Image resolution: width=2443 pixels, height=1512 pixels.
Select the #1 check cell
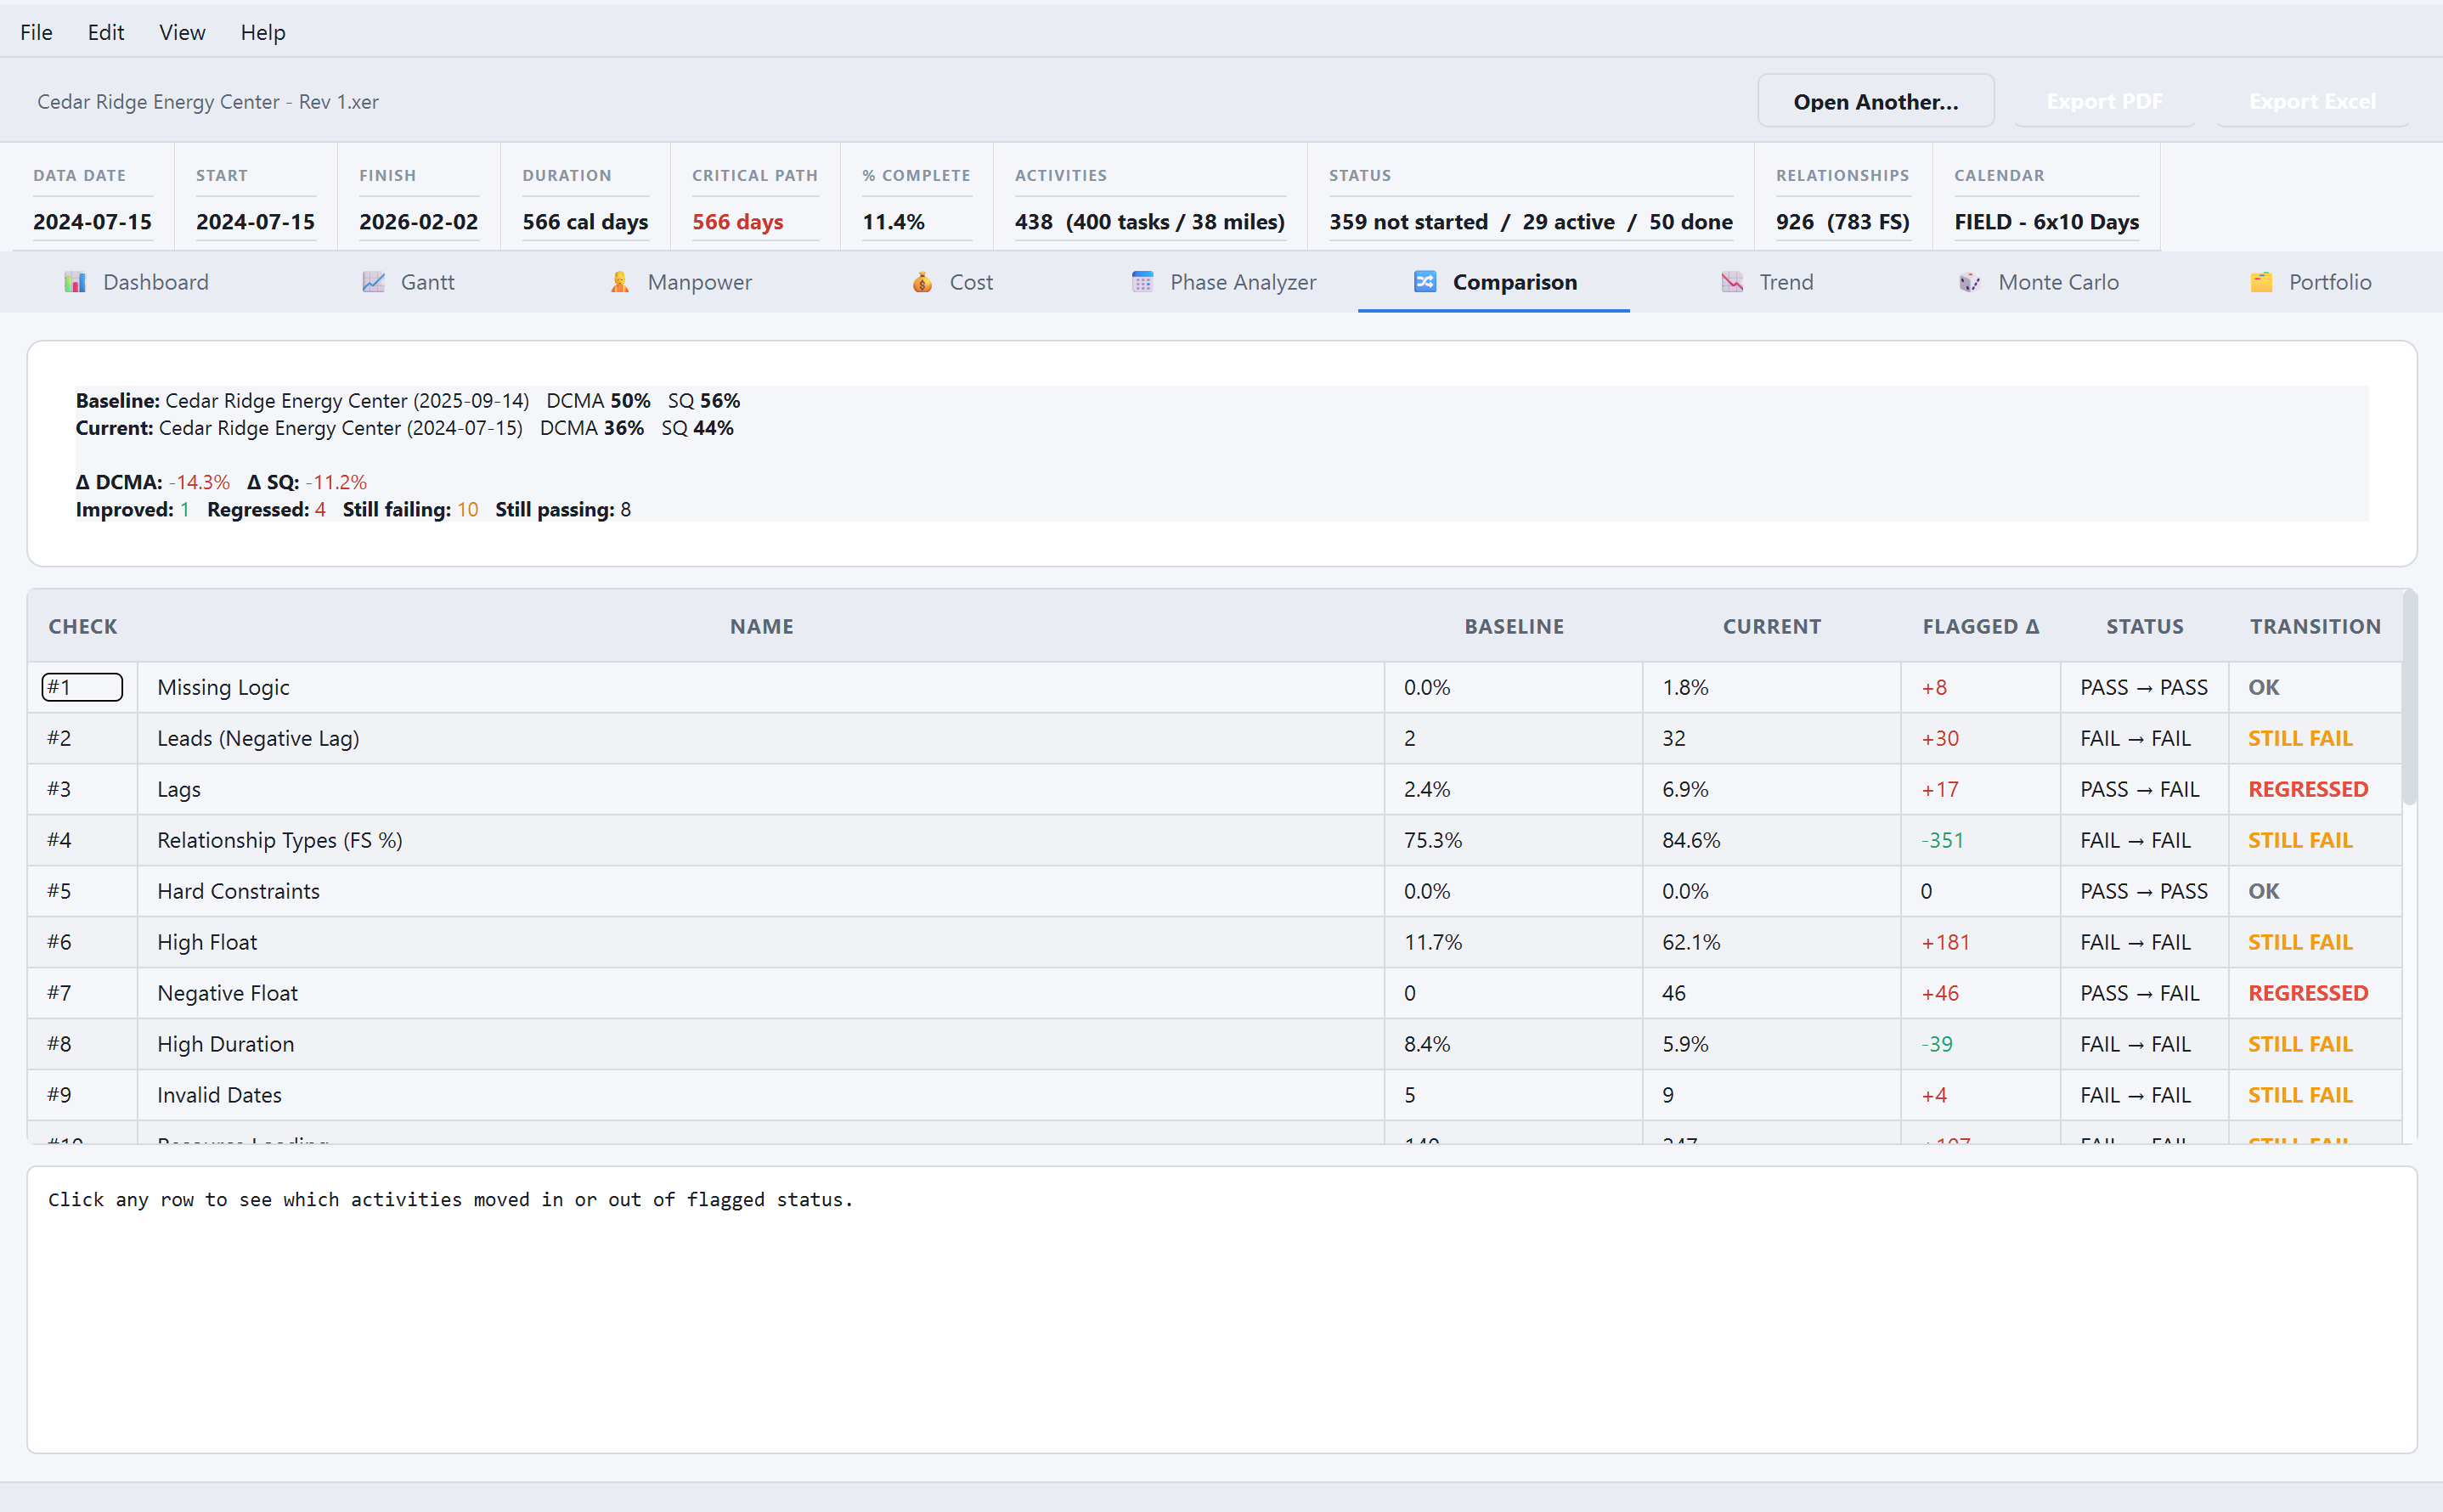[82, 687]
